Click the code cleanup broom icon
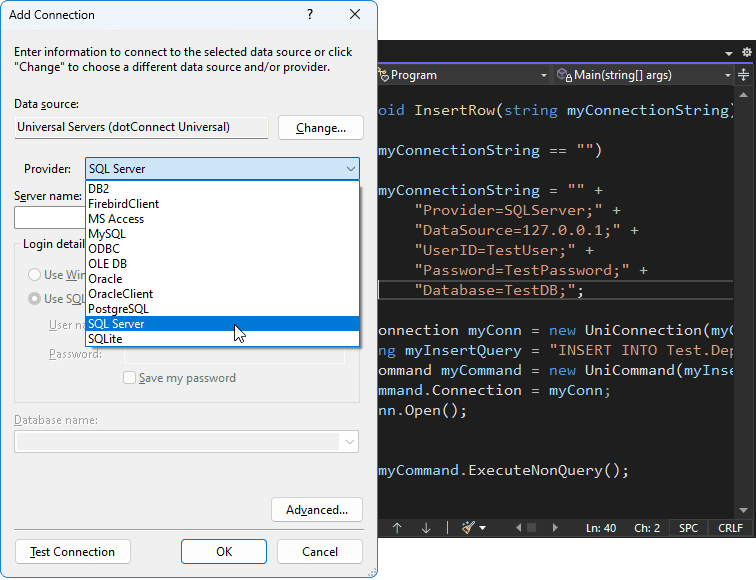Image resolution: width=756 pixels, height=580 pixels. (468, 528)
